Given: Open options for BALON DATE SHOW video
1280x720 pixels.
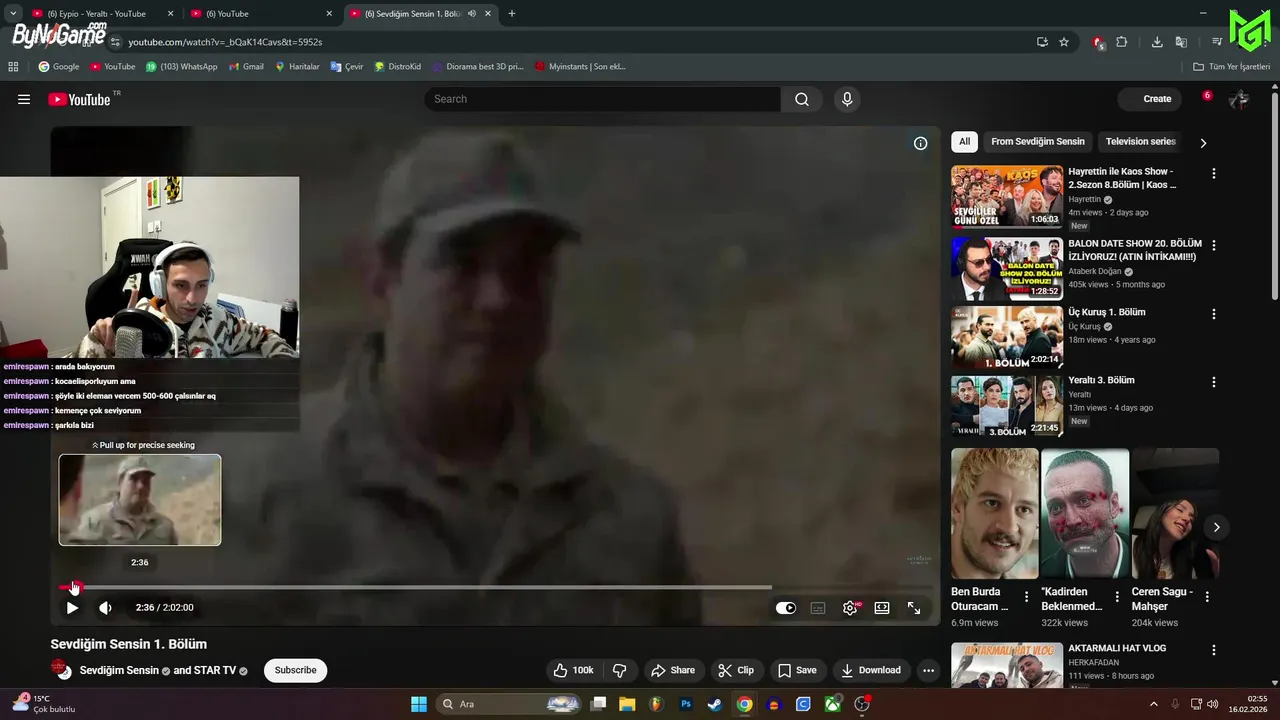Looking at the screenshot, I should point(1214,245).
